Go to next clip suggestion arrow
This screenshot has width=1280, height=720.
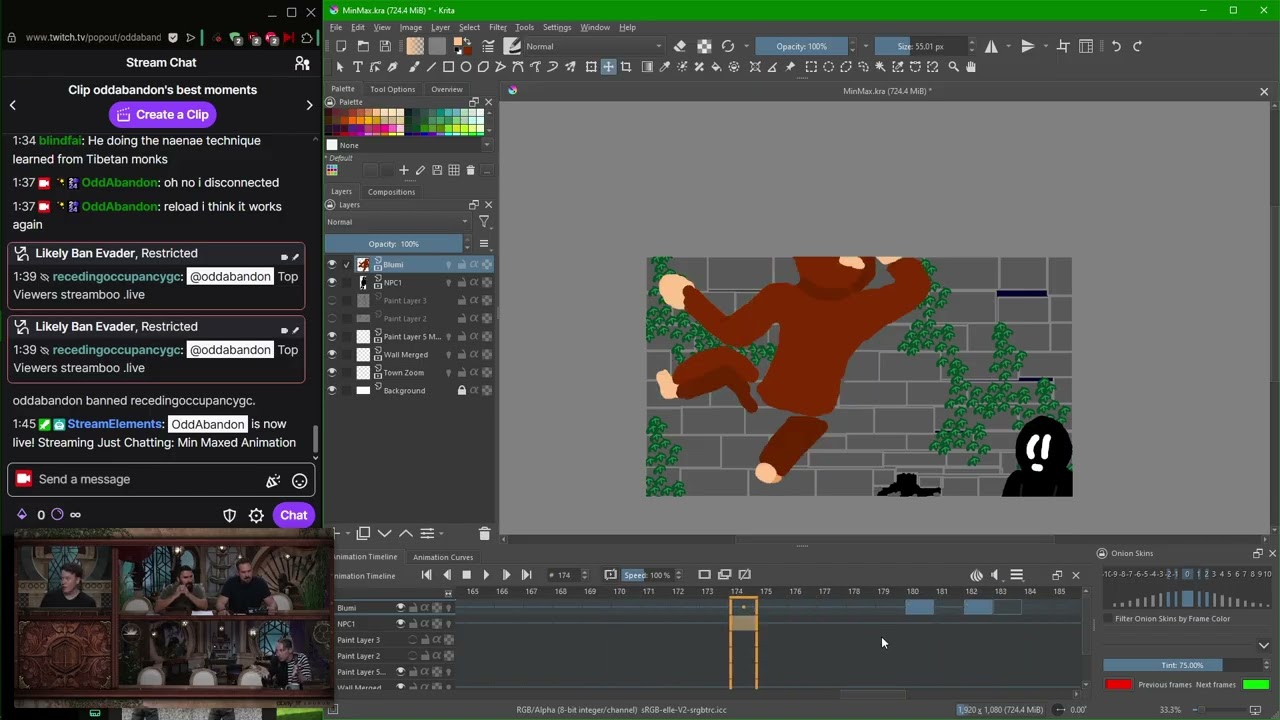(x=309, y=105)
